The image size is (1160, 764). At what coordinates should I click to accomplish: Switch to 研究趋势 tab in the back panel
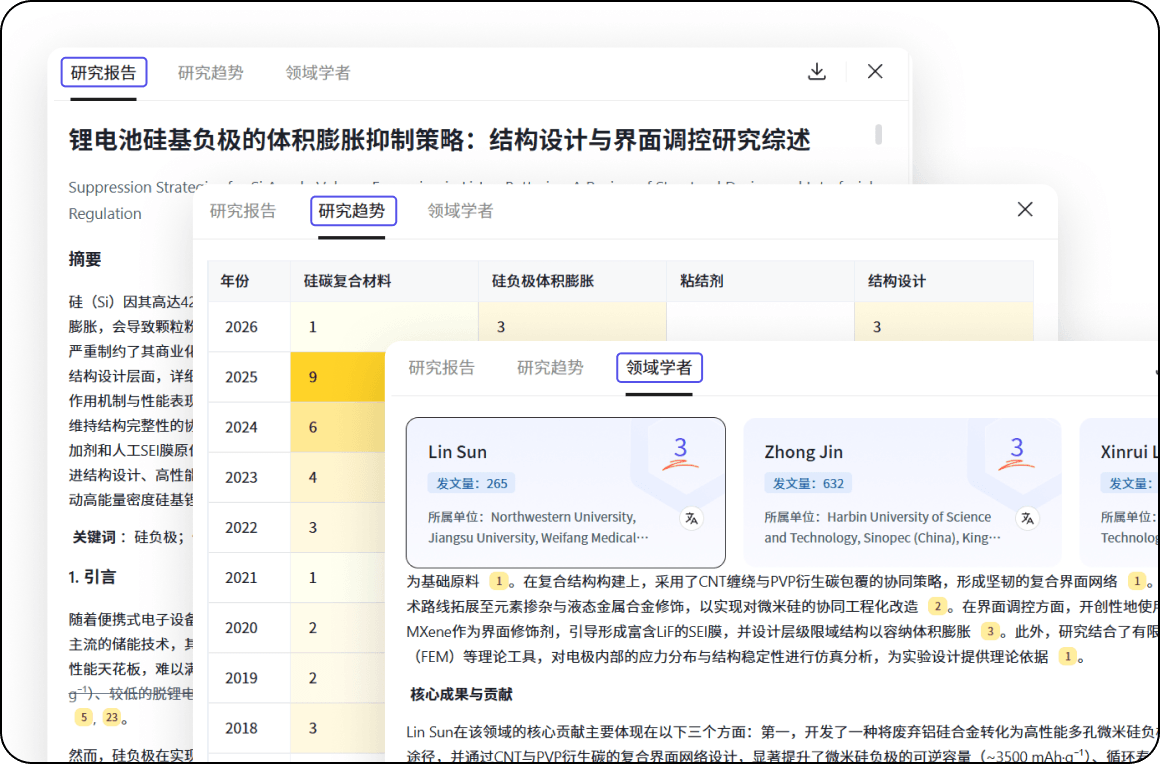211,72
